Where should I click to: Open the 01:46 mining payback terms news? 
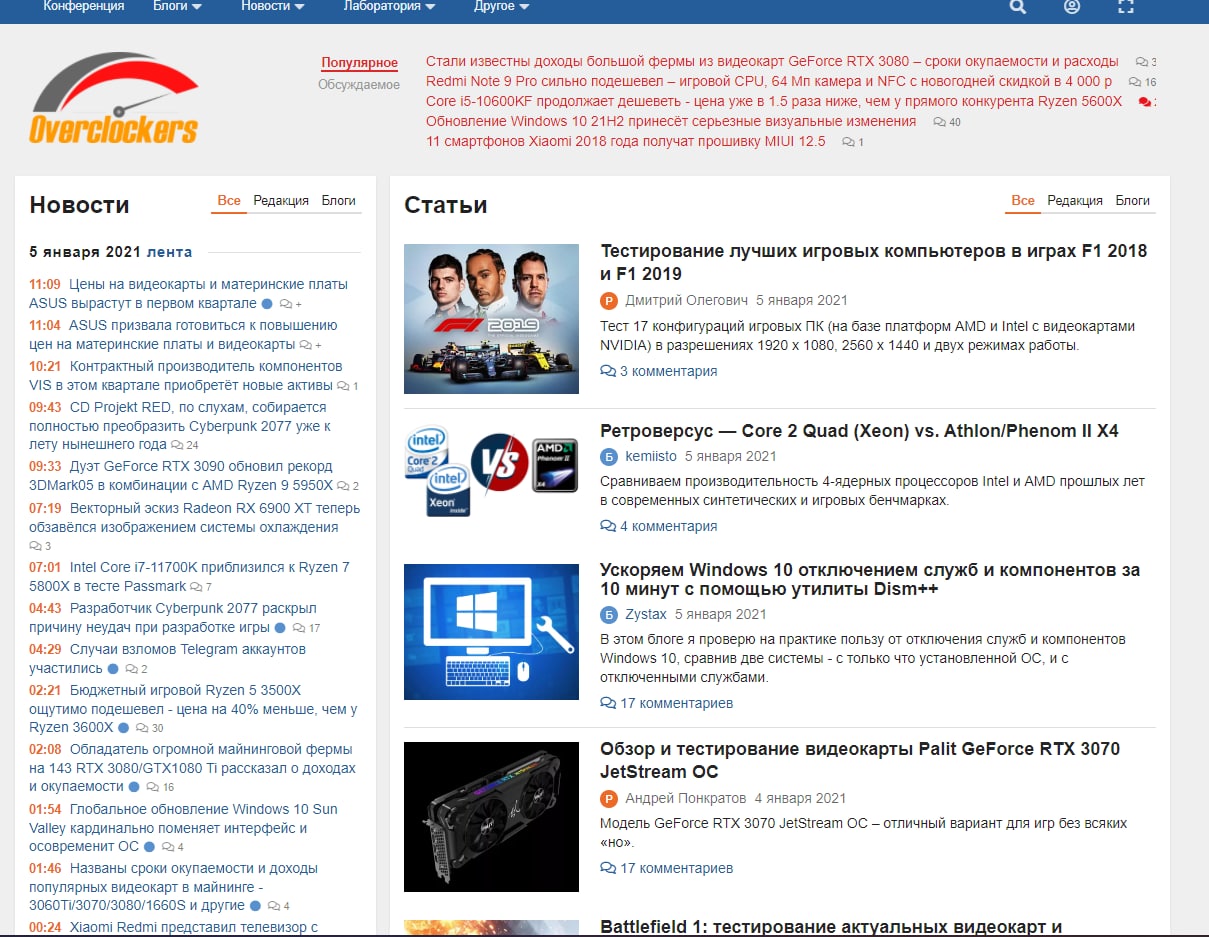tap(174, 887)
